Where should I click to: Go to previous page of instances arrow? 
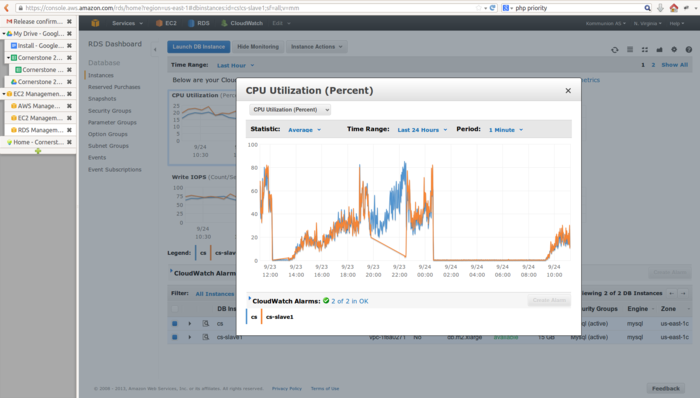click(671, 293)
